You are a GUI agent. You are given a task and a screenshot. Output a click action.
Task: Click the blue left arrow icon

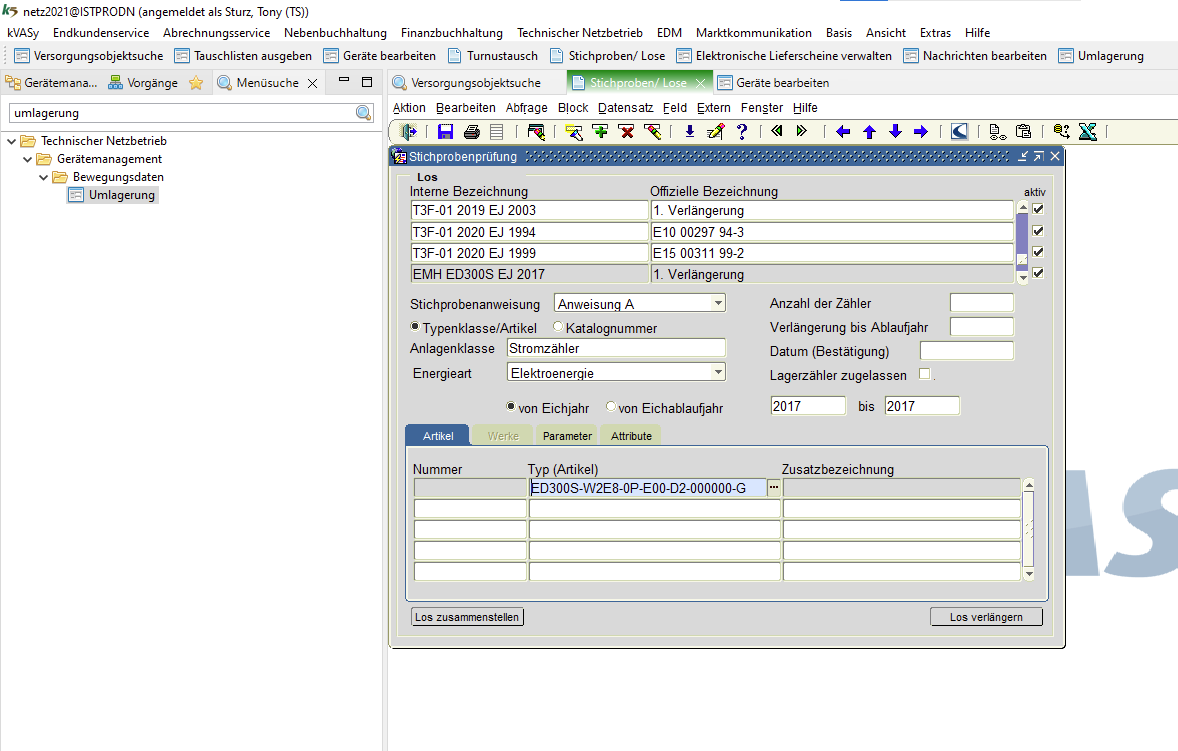click(843, 131)
